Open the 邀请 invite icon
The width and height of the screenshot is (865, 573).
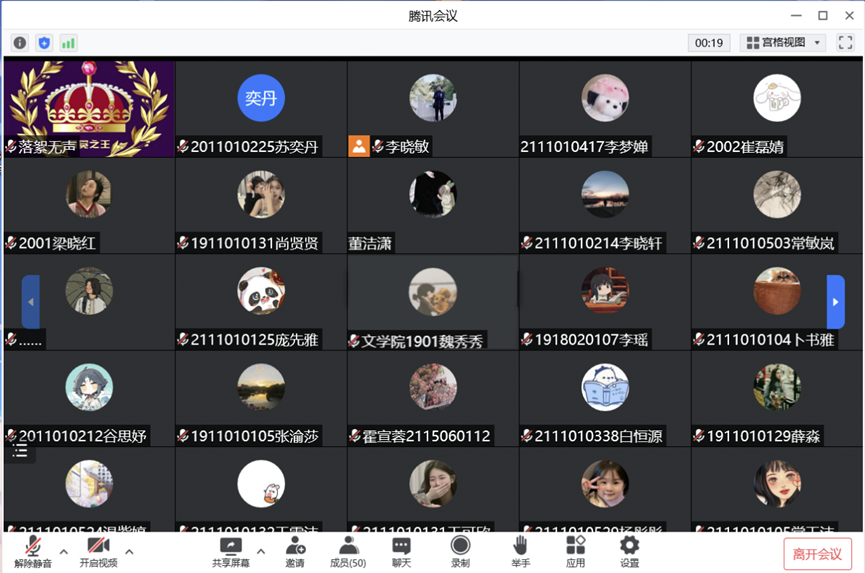(295, 551)
